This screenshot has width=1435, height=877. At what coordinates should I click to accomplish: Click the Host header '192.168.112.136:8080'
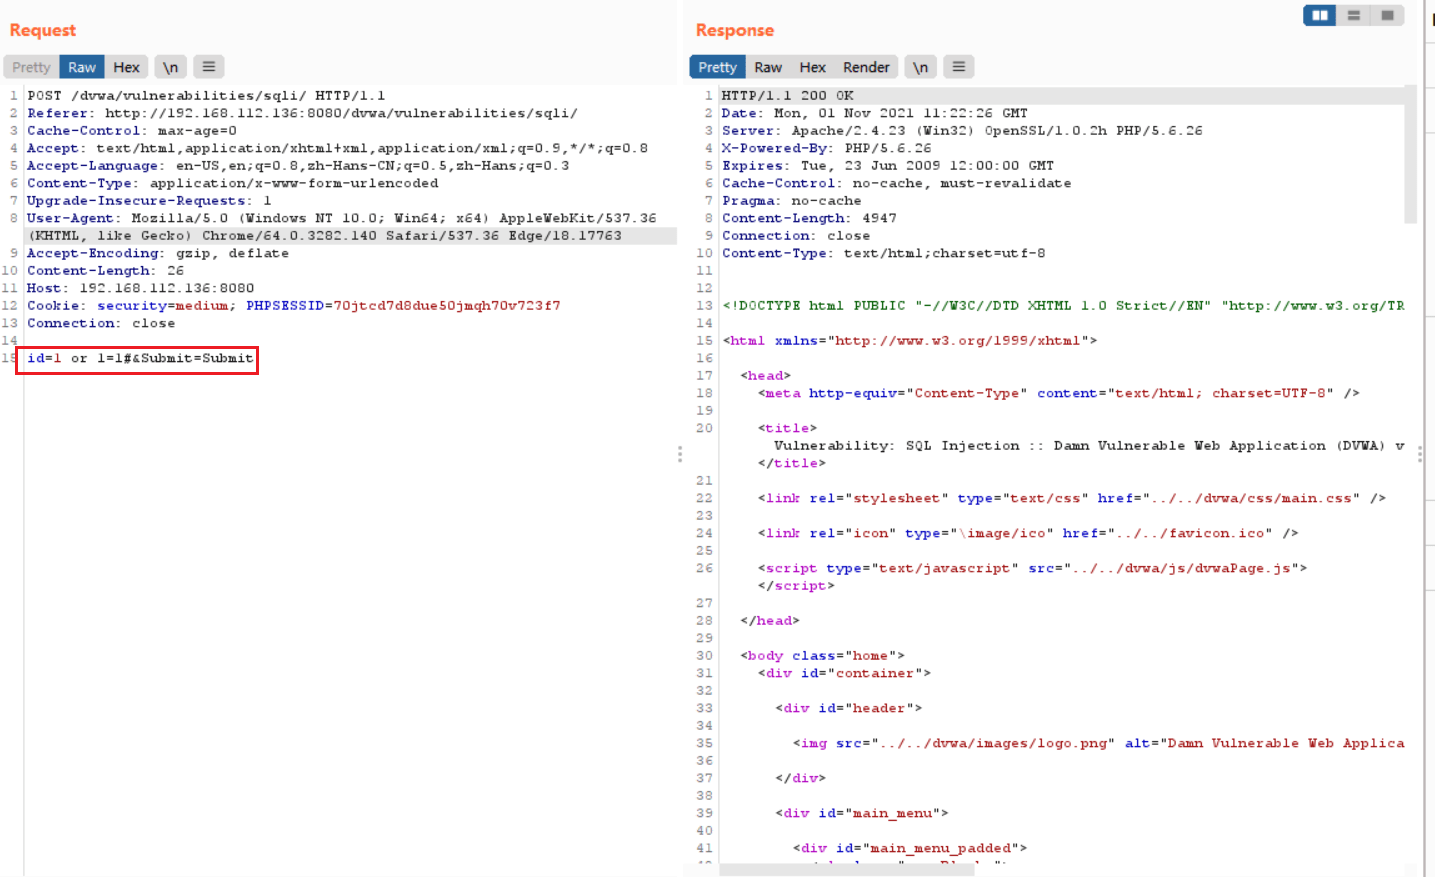[x=141, y=289]
